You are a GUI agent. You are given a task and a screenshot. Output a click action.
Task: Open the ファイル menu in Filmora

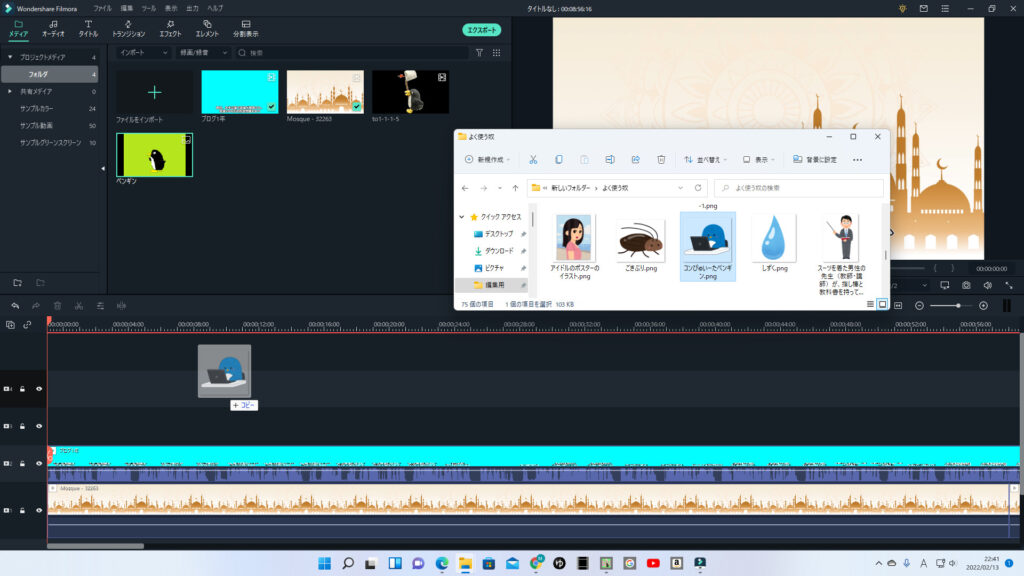(102, 8)
